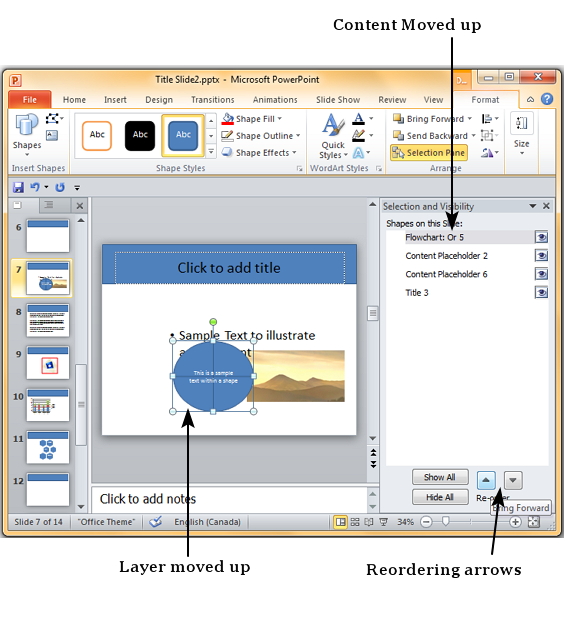Open Customize Quick Access Toolbar dropdown
The image size is (565, 620).
coord(77,187)
